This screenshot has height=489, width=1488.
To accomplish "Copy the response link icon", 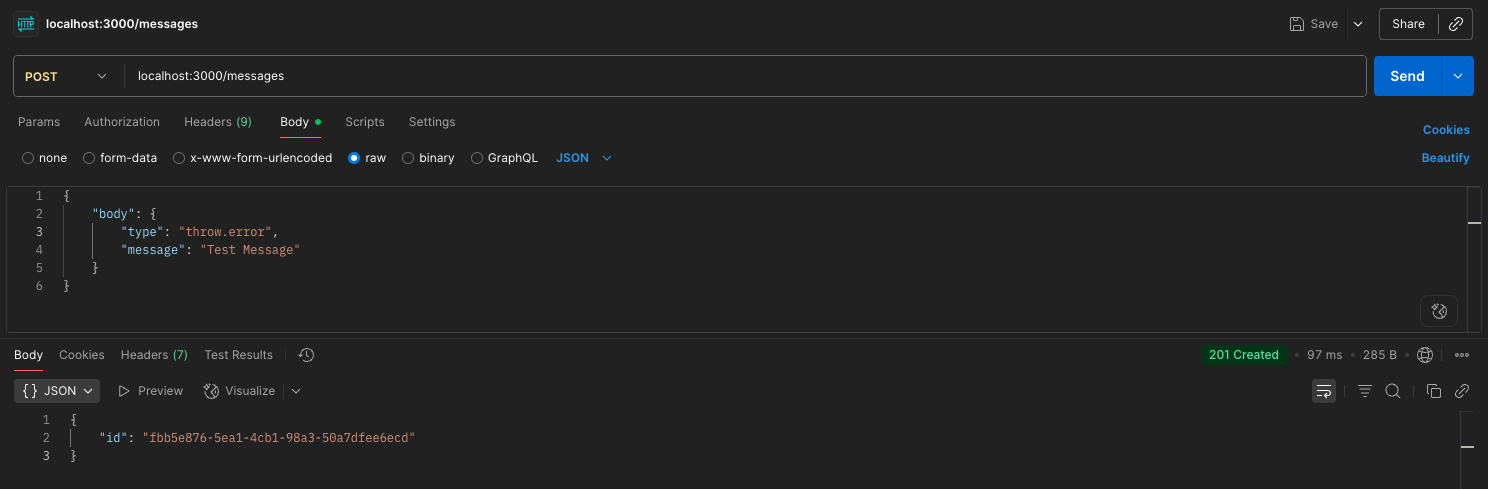I will [1461, 391].
